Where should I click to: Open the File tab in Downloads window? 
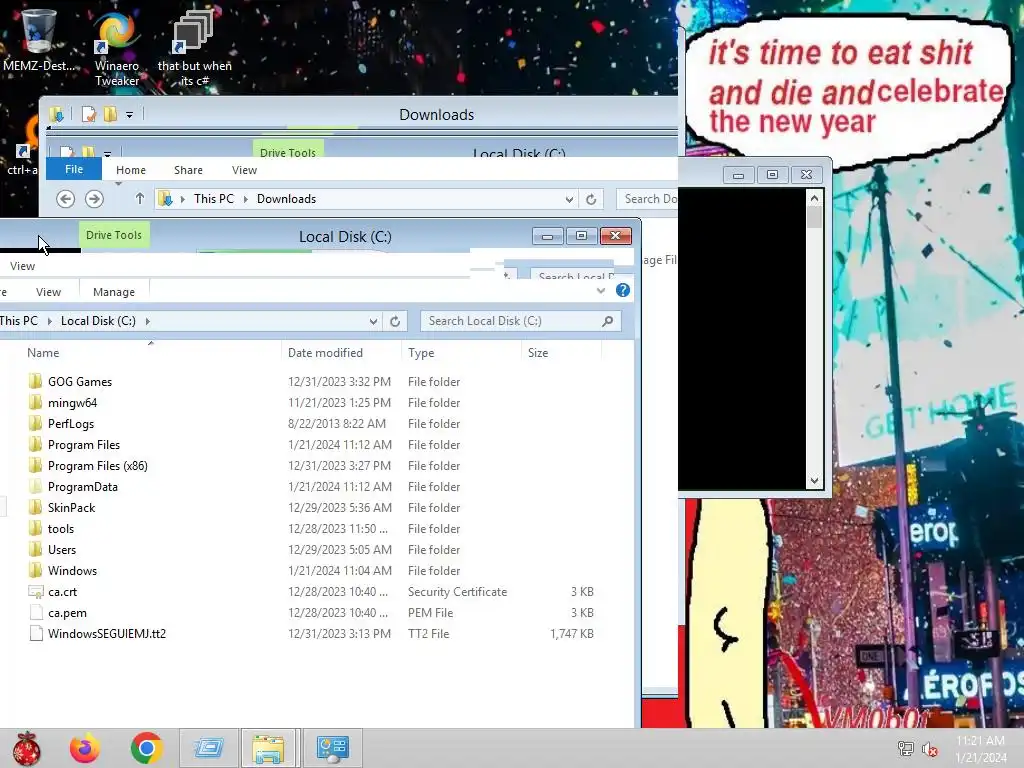(74, 169)
